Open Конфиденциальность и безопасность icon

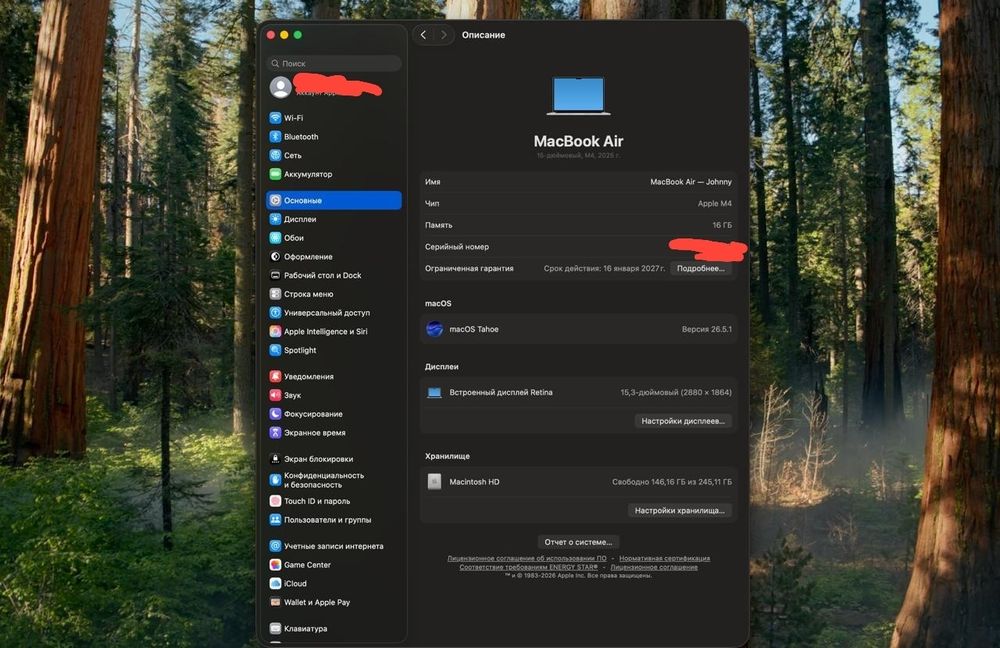click(x=275, y=480)
